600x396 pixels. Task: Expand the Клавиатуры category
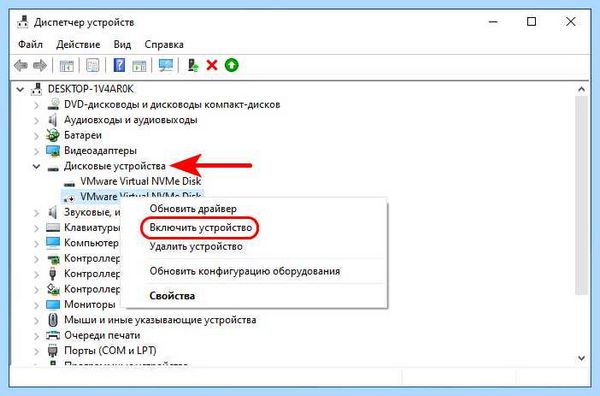click(x=37, y=228)
